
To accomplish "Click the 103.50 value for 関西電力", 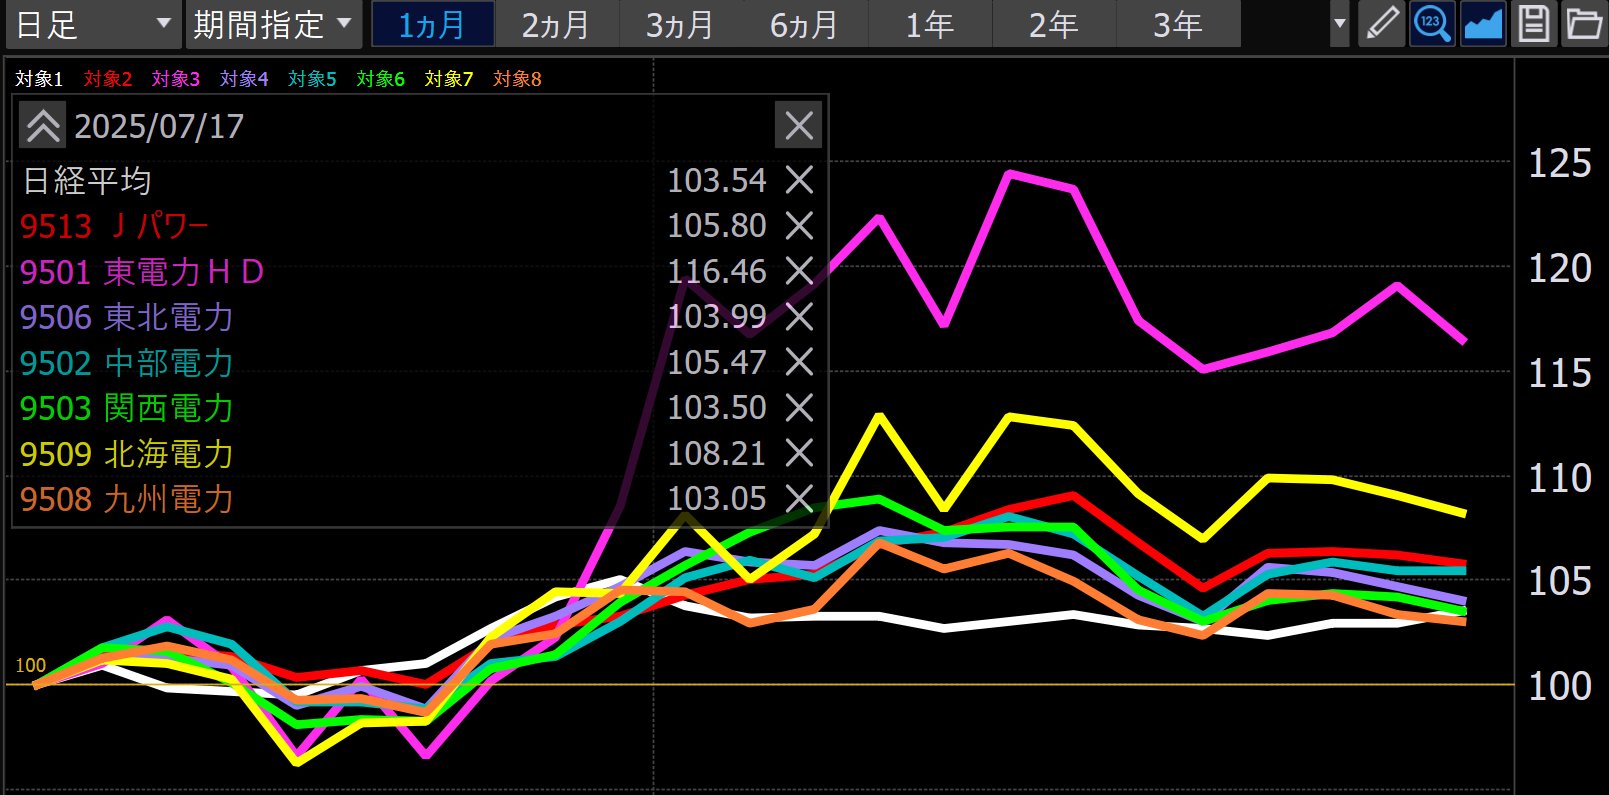I will 717,408.
